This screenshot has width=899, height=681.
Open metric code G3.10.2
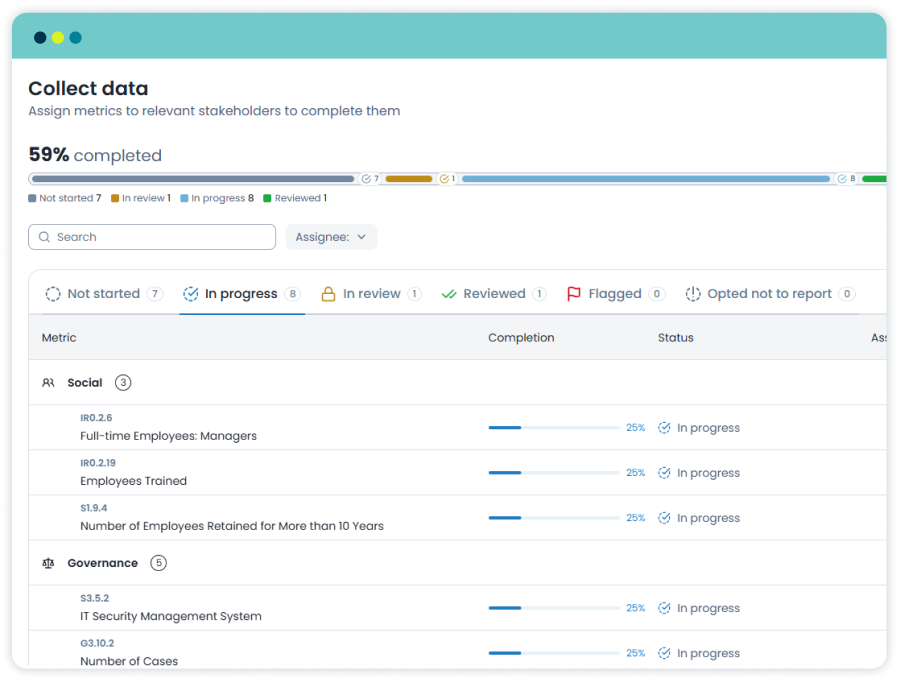tap(97, 643)
